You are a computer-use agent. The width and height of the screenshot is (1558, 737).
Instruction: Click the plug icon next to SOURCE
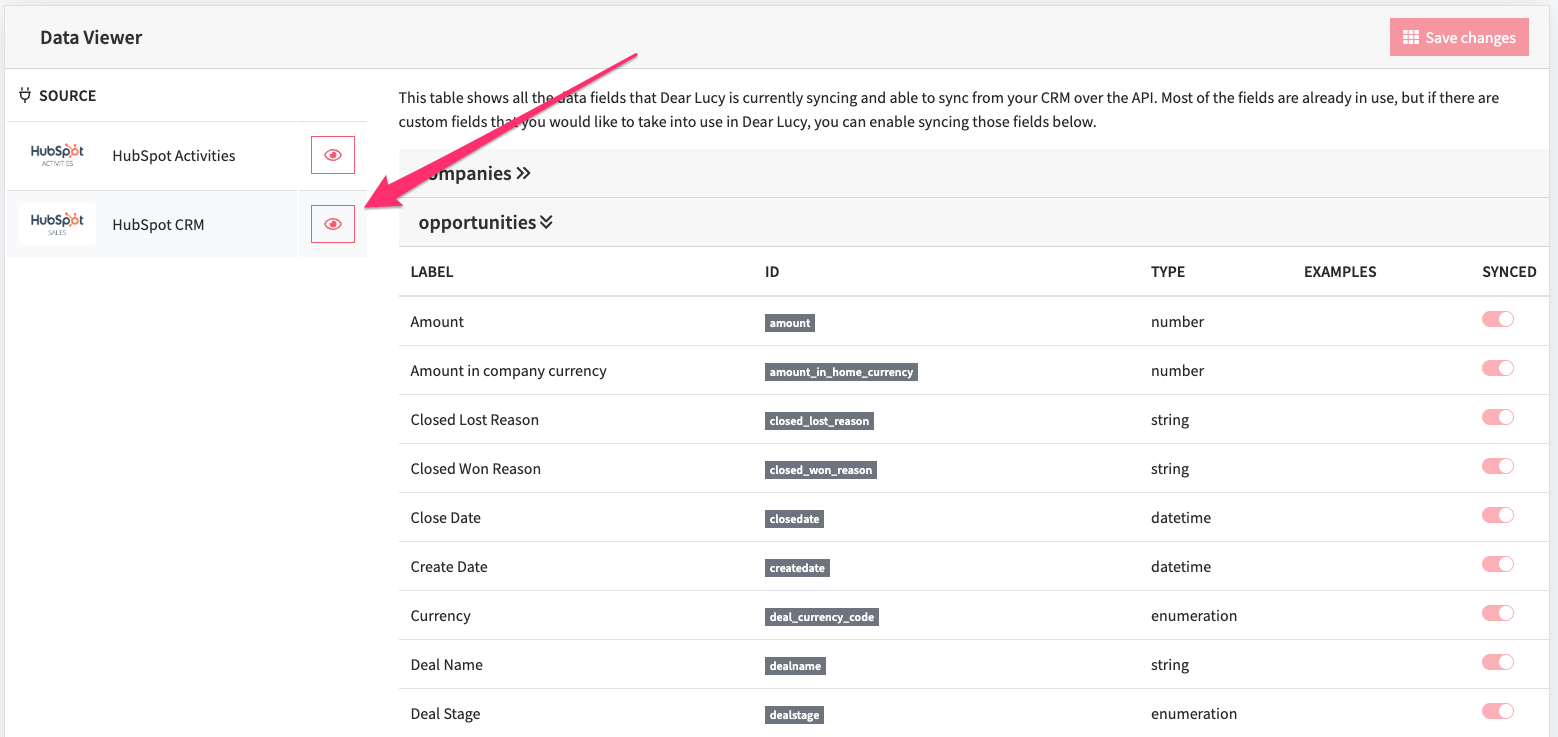[25, 96]
